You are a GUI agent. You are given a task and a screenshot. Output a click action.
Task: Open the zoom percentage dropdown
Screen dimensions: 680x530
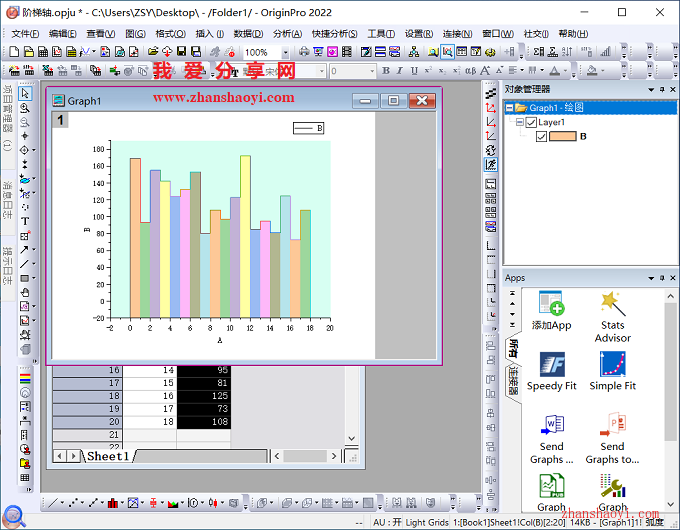coord(285,52)
